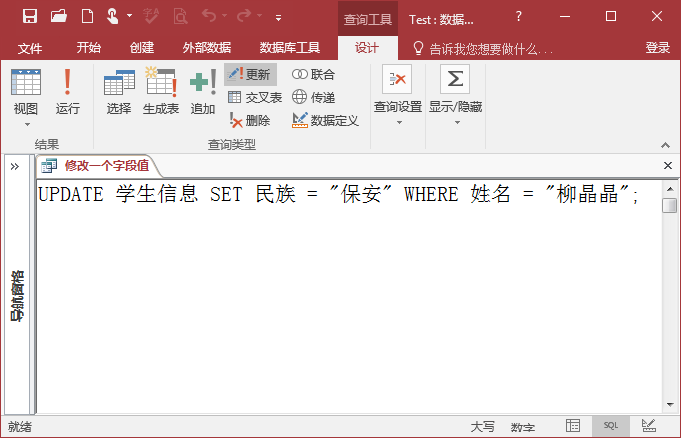Click the Undo arrow icon
This screenshot has height=438, width=681.
(x=209, y=16)
